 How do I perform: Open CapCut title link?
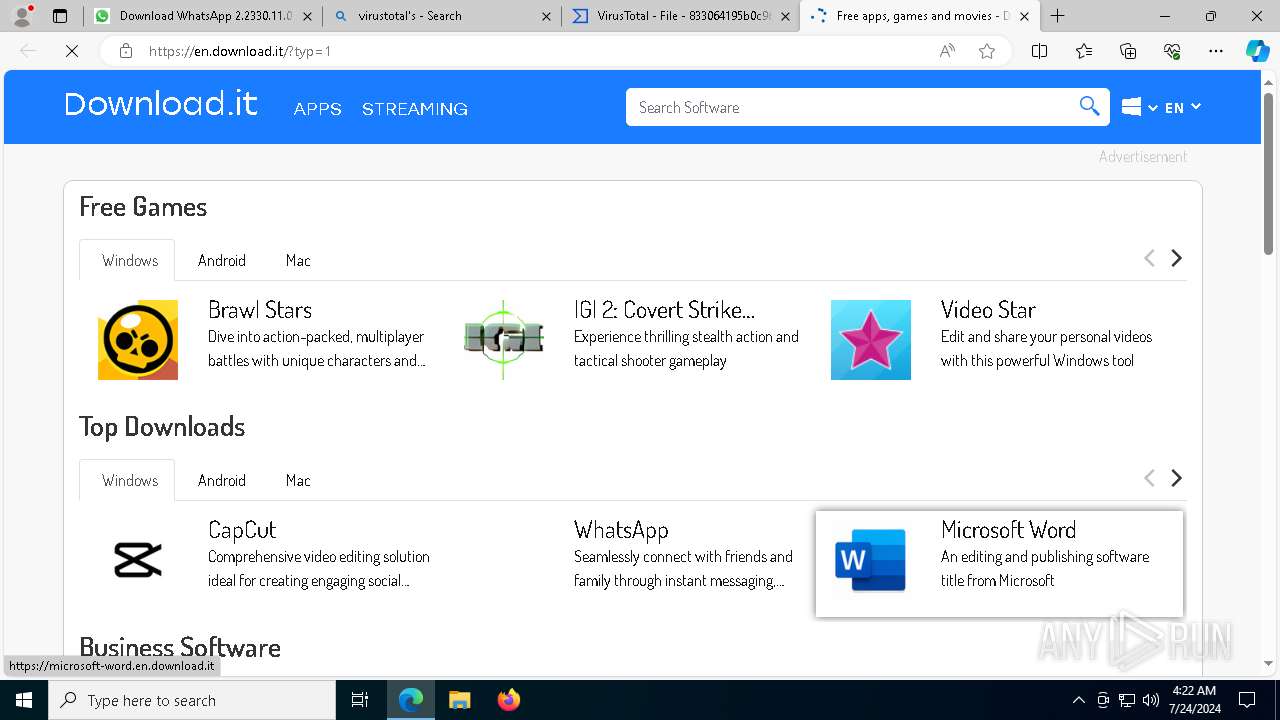242,530
